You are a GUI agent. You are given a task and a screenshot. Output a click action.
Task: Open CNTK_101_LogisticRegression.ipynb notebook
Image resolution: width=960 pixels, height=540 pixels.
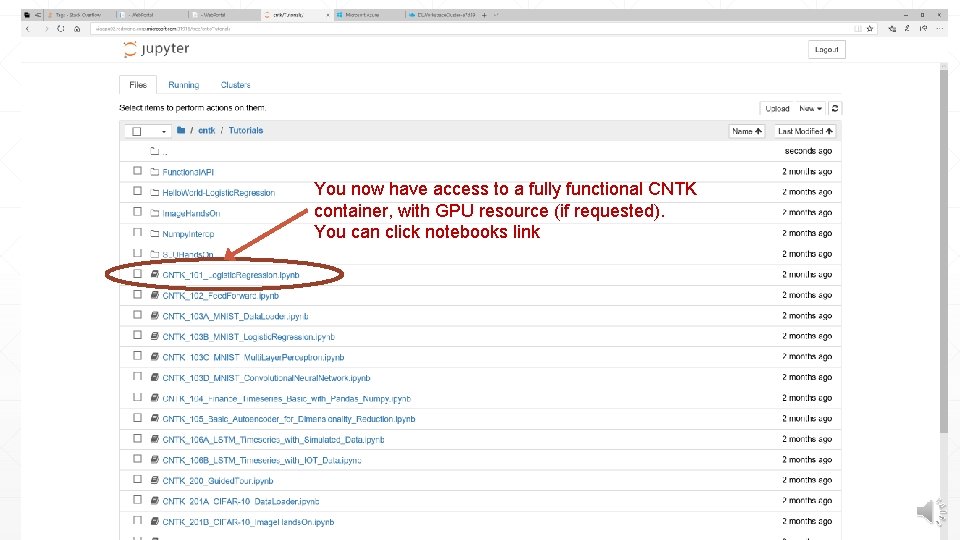231,275
